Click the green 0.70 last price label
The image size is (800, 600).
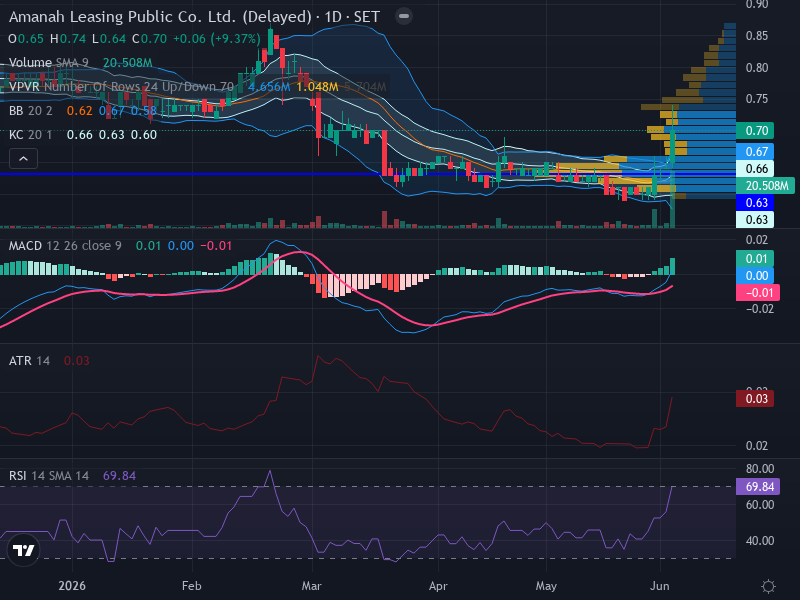tap(755, 131)
